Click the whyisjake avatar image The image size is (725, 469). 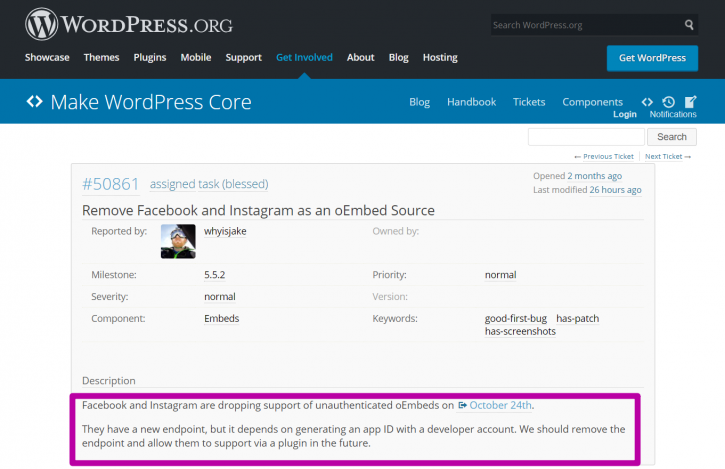178,241
